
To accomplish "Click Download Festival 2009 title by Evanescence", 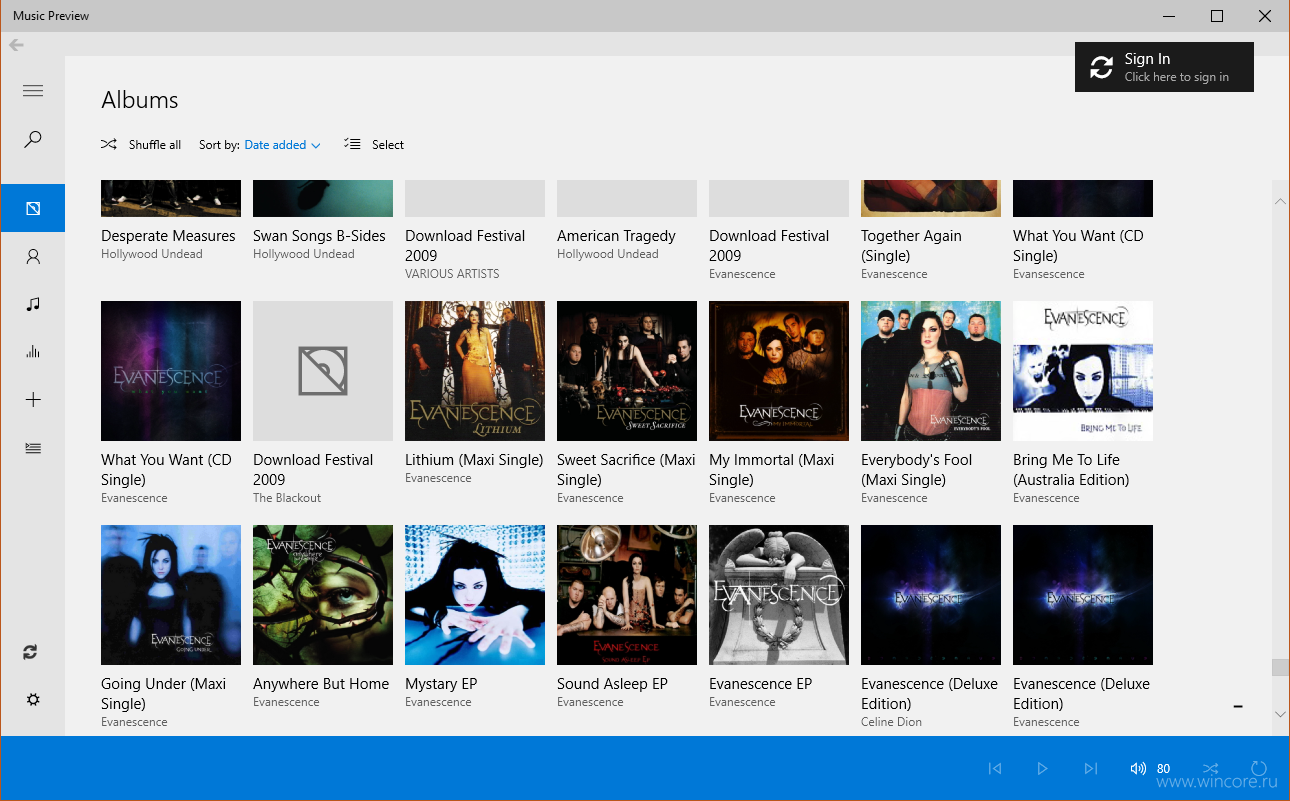I will point(769,246).
